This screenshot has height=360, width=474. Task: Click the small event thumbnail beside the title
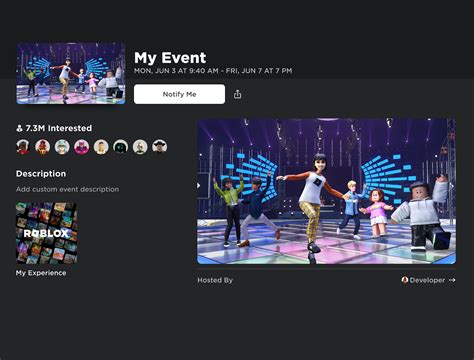71,73
